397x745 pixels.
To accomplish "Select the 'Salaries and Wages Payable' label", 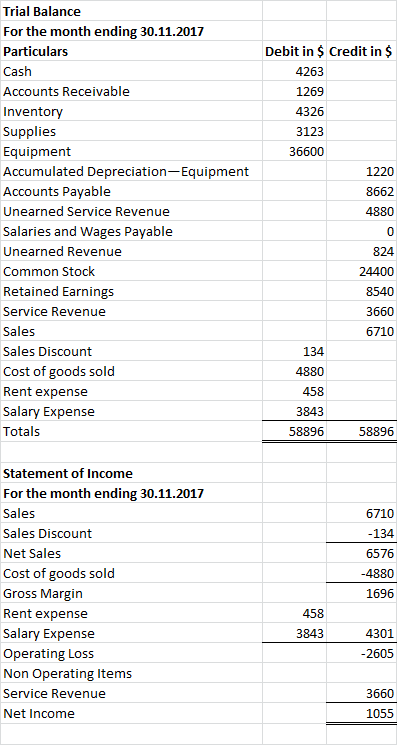I will tap(88, 232).
